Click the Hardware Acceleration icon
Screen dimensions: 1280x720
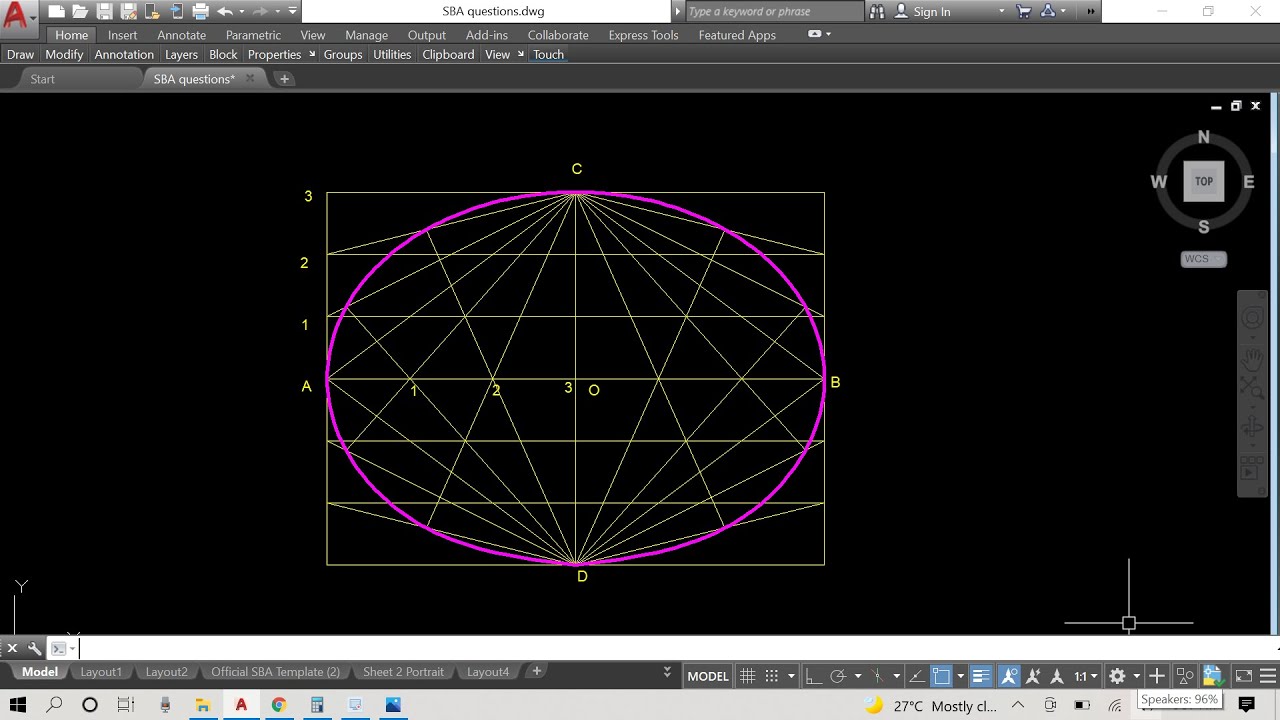pyautogui.click(x=1212, y=676)
